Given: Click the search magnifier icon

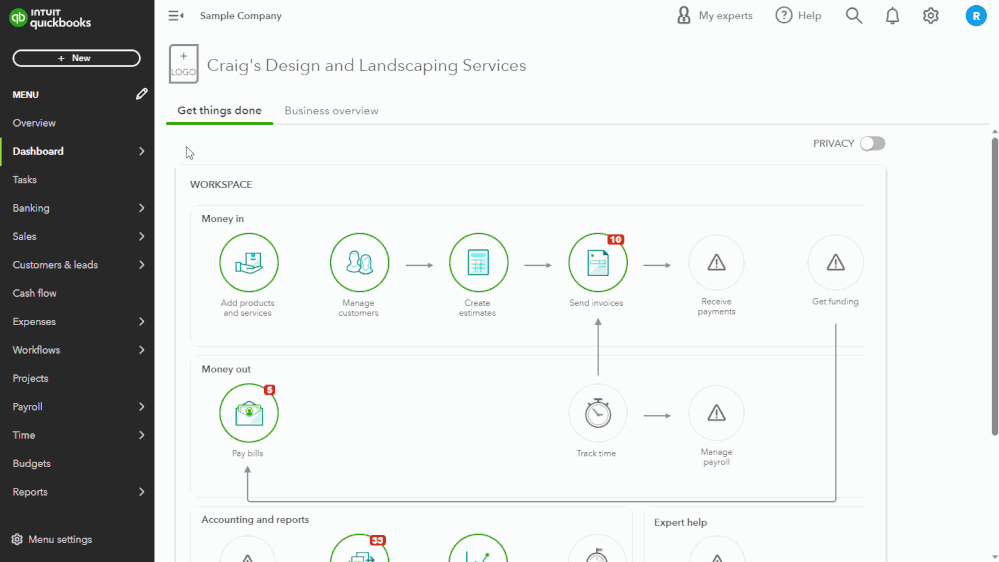Looking at the screenshot, I should [854, 15].
